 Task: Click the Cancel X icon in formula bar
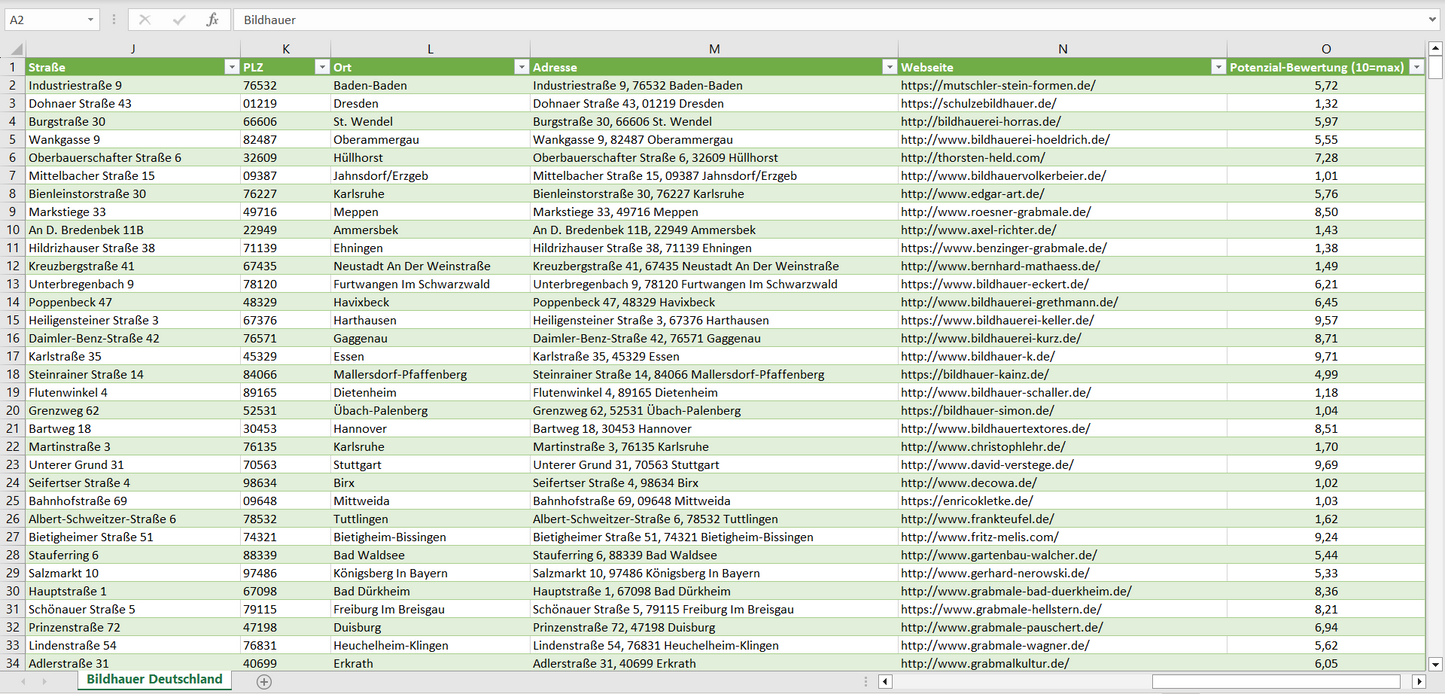[x=145, y=20]
